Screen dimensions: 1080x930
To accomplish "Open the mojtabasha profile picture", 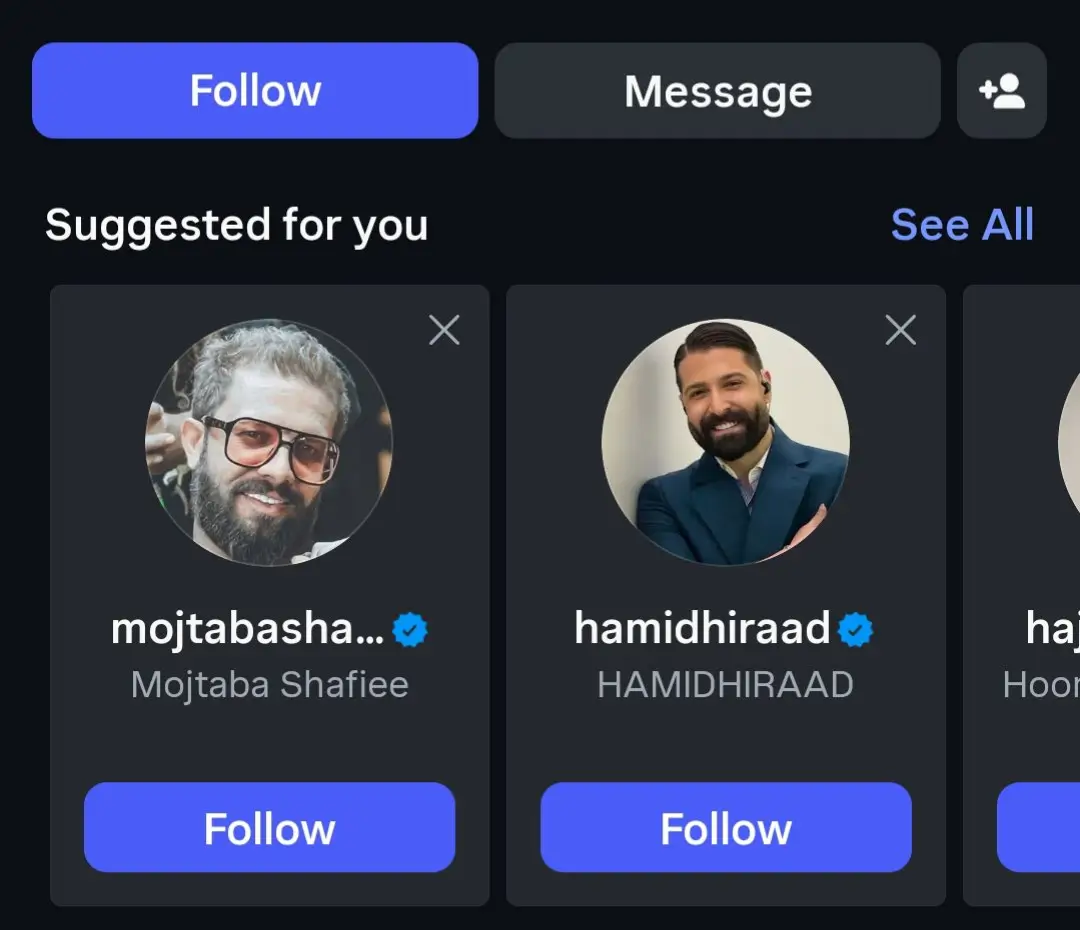I will [x=269, y=442].
